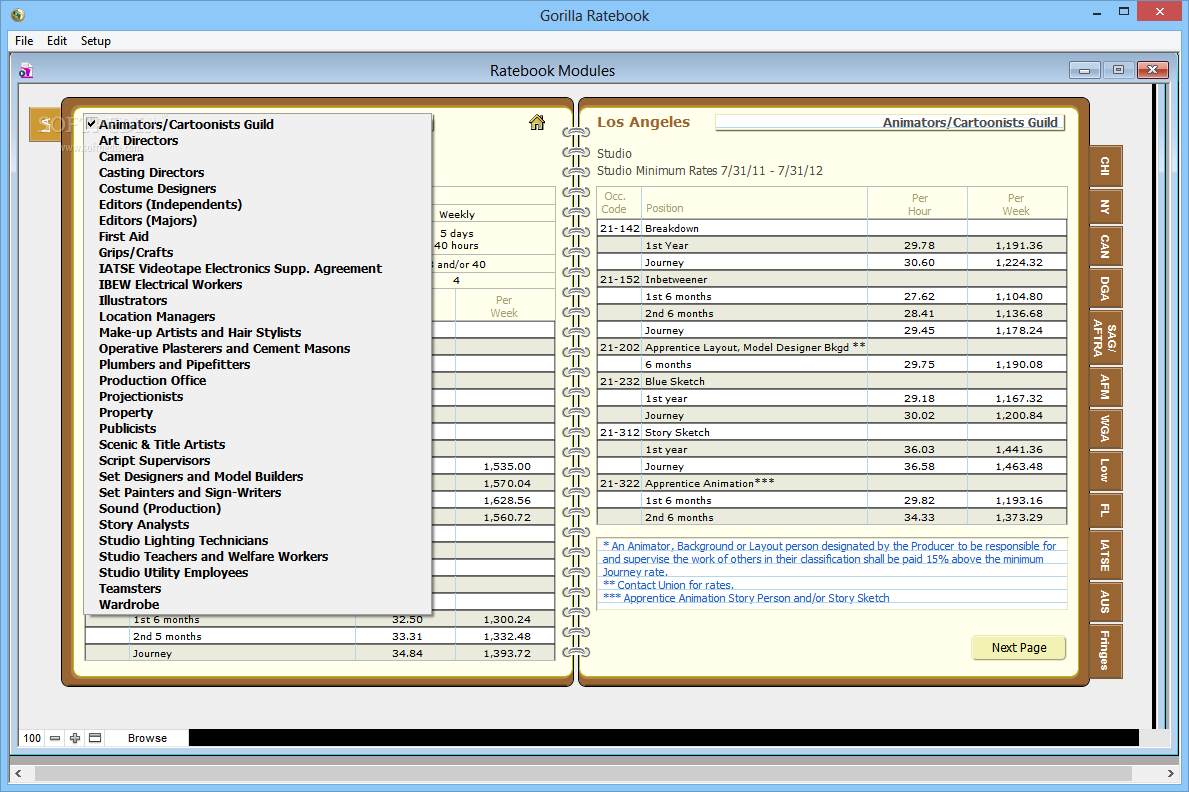Choose Editors (Majors) from the list

[x=258, y=220]
